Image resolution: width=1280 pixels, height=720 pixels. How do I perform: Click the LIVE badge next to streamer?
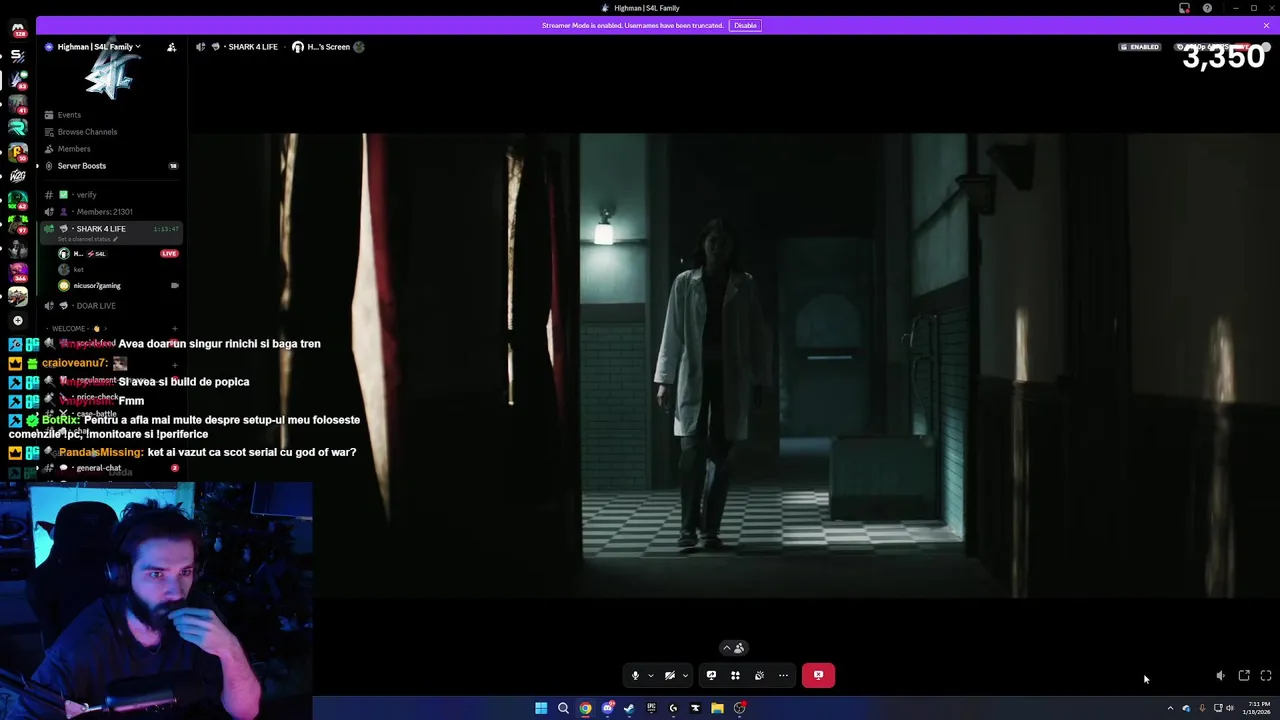pyautogui.click(x=169, y=254)
